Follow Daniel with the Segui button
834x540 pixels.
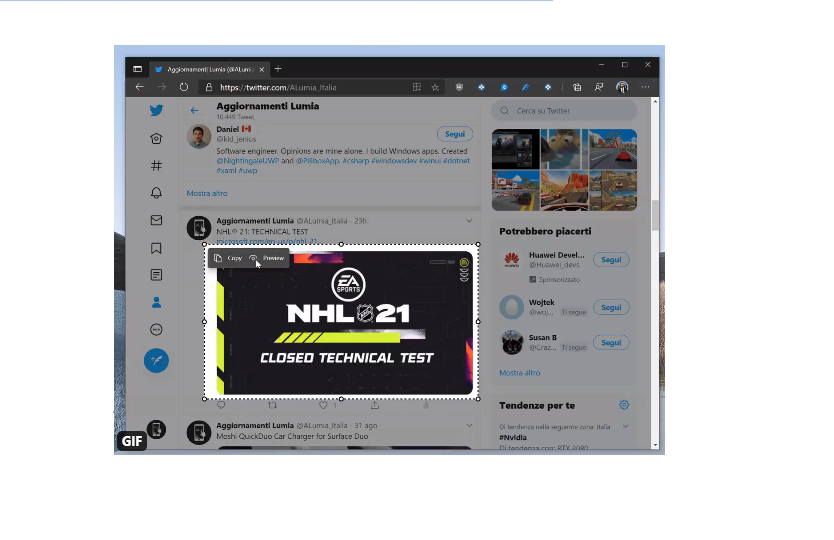(x=454, y=134)
